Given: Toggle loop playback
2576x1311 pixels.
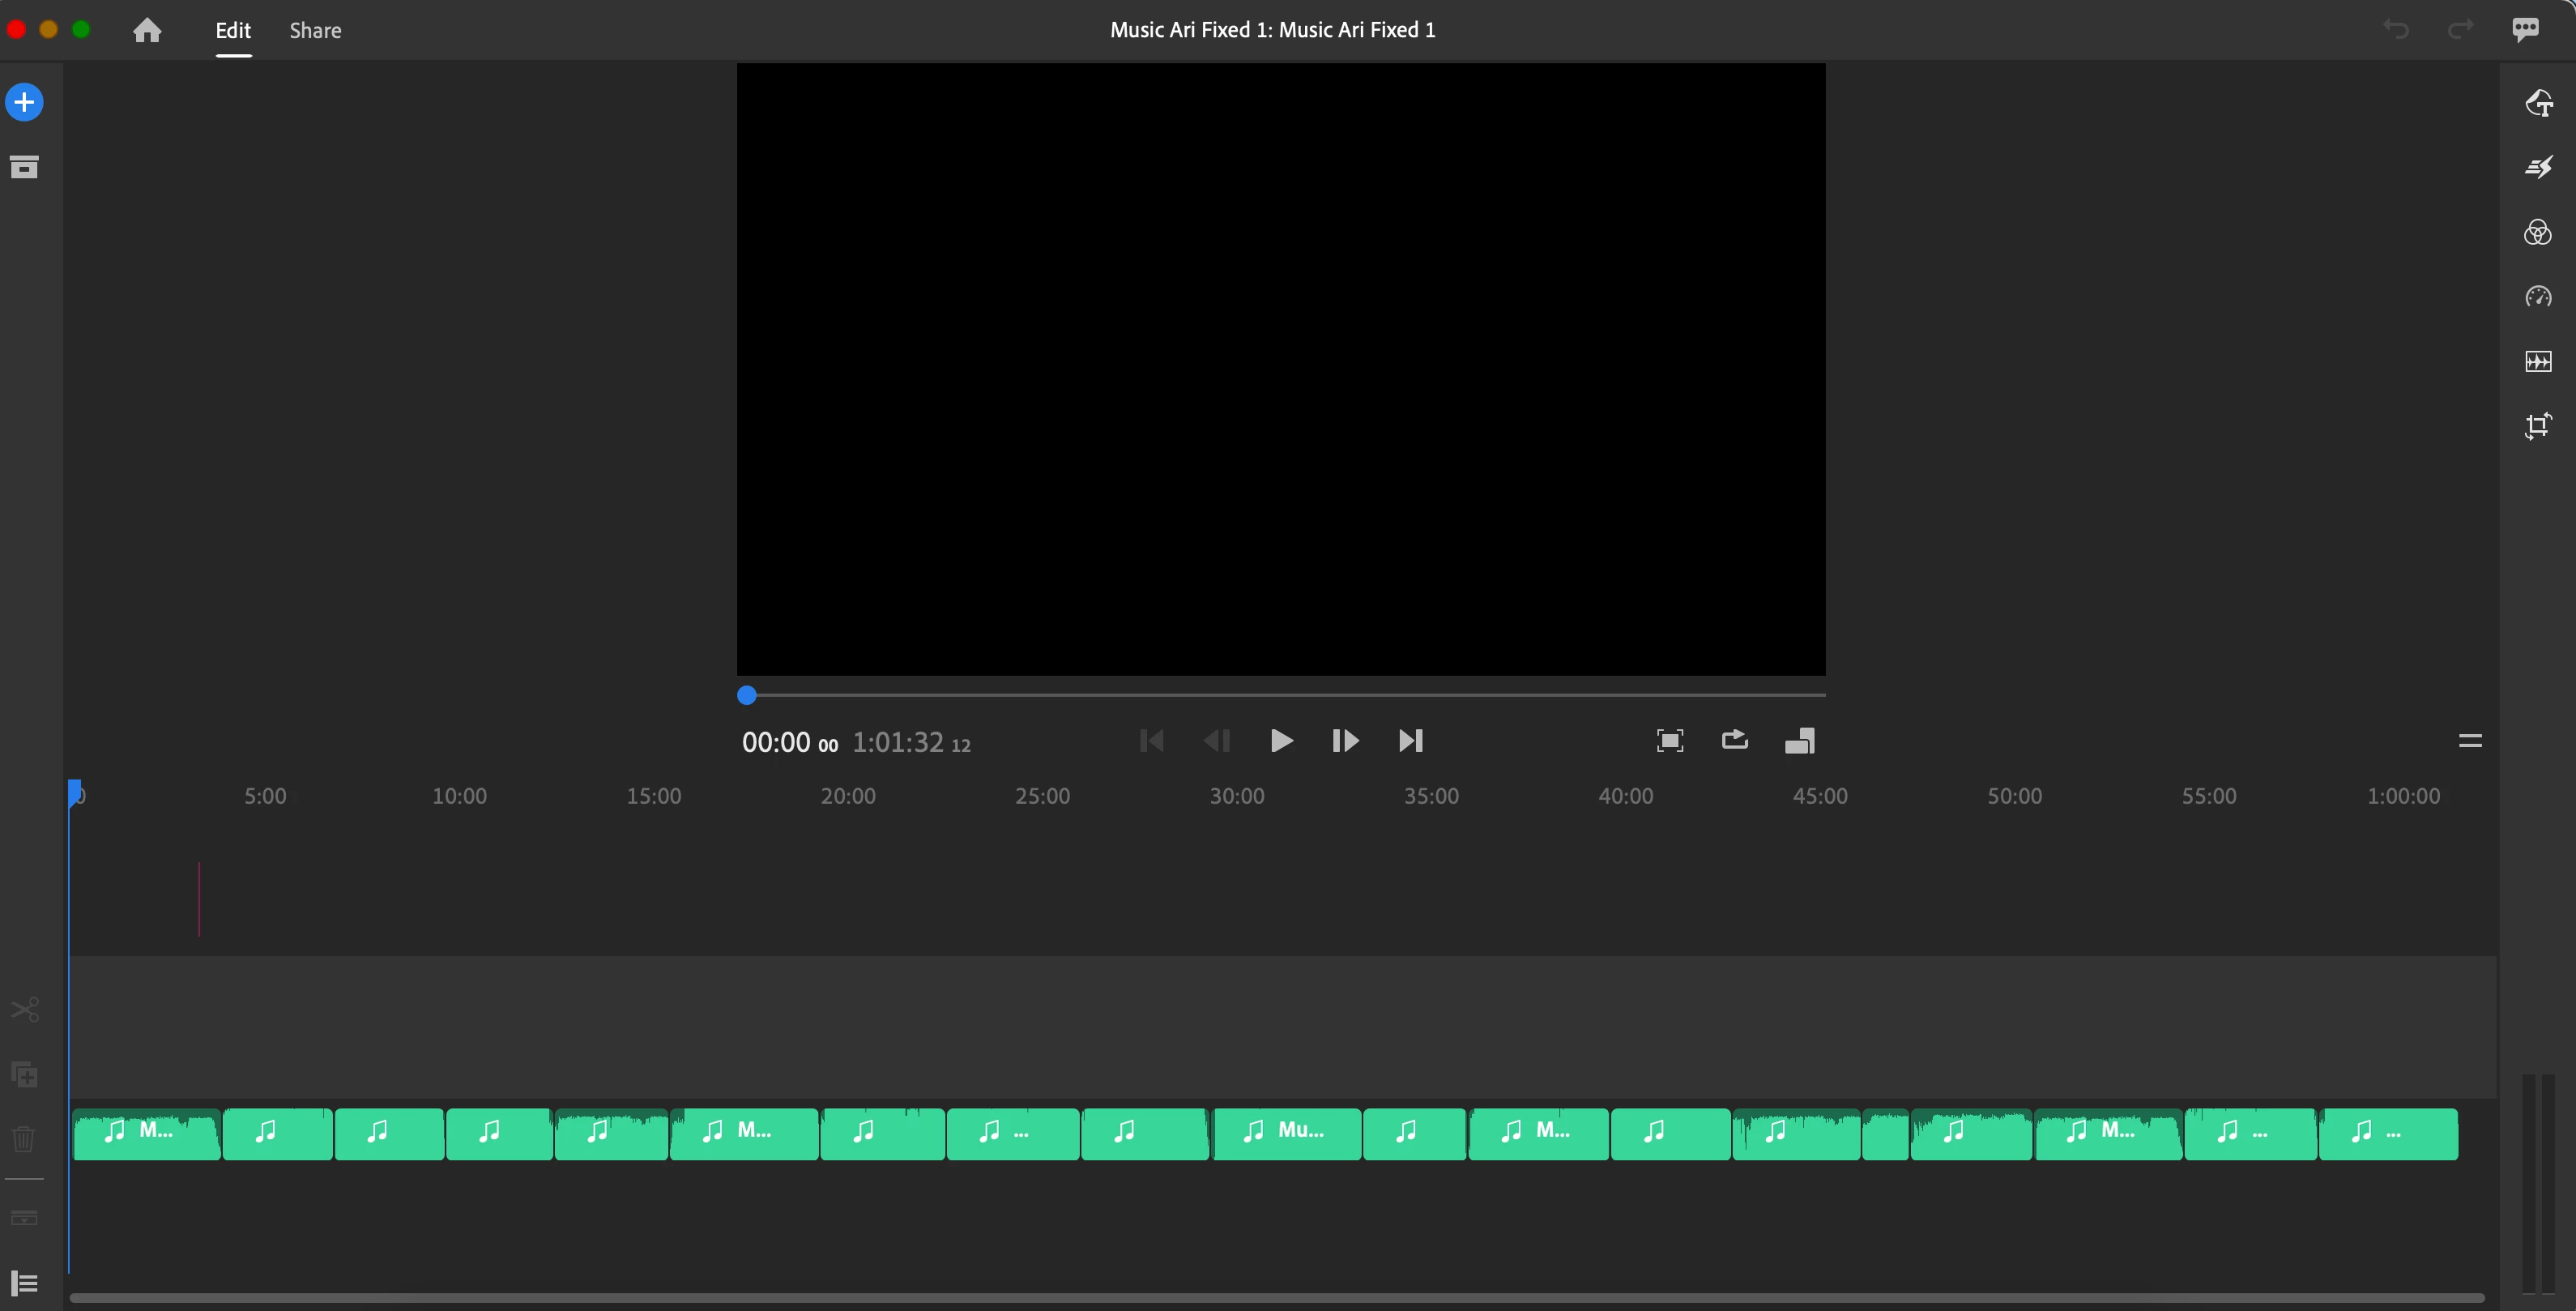Looking at the screenshot, I should point(1735,741).
